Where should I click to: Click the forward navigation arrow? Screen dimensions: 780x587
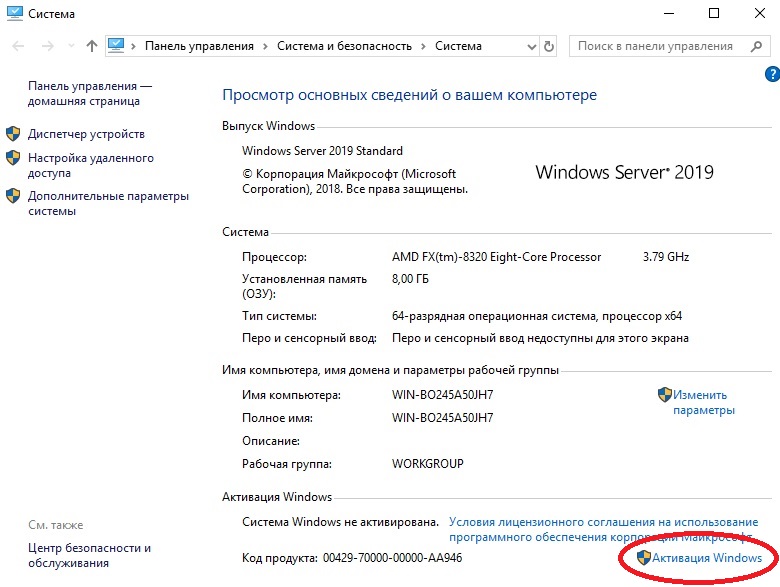(47, 46)
